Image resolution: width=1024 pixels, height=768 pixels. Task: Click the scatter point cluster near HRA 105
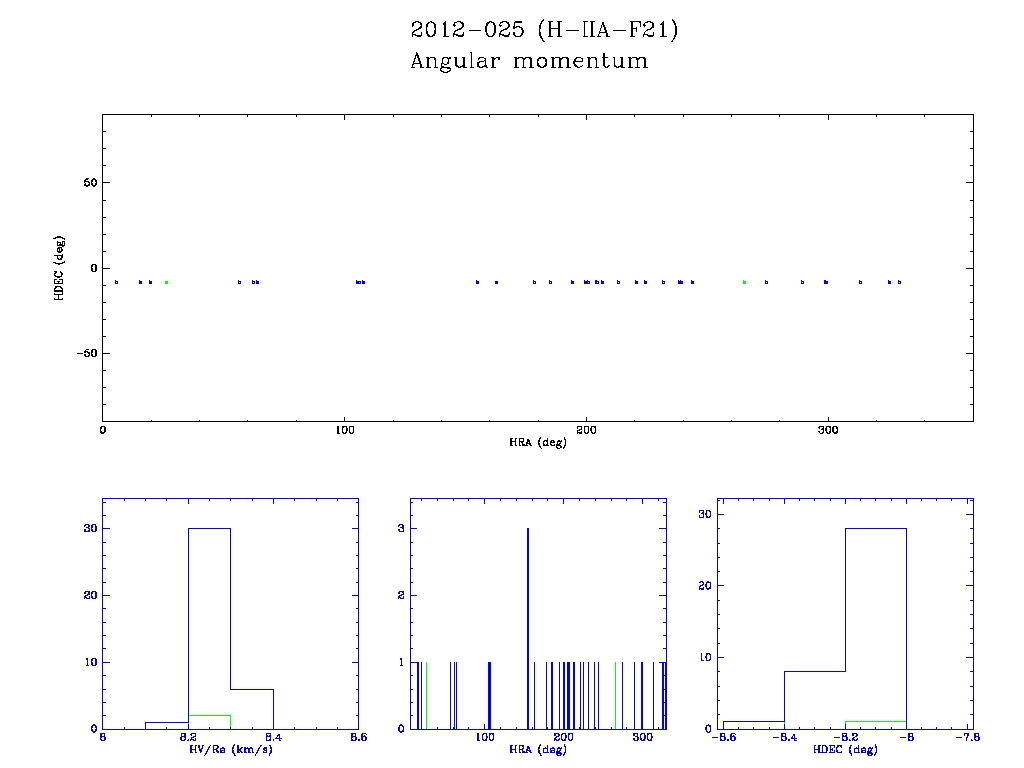point(360,282)
